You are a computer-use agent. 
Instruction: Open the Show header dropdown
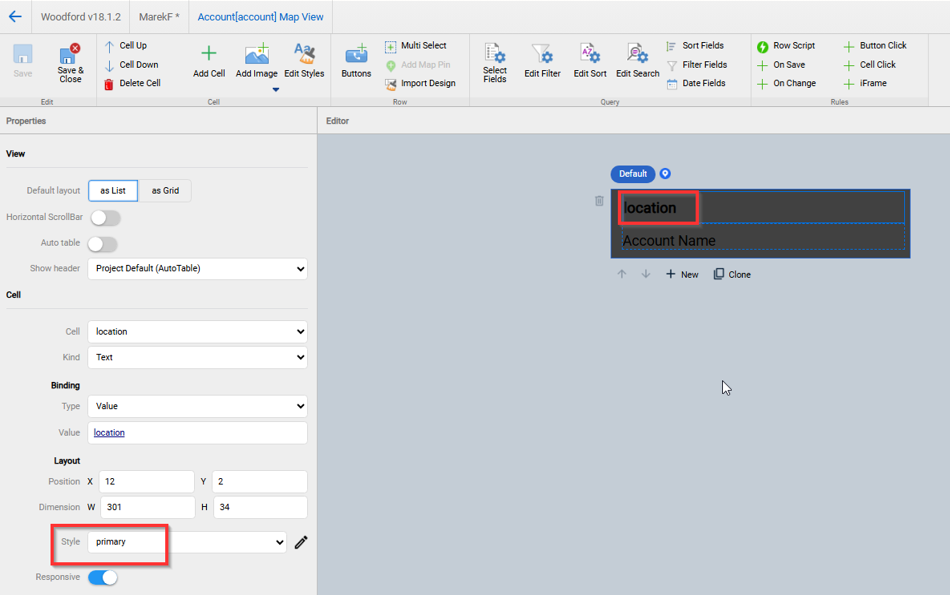click(x=197, y=269)
